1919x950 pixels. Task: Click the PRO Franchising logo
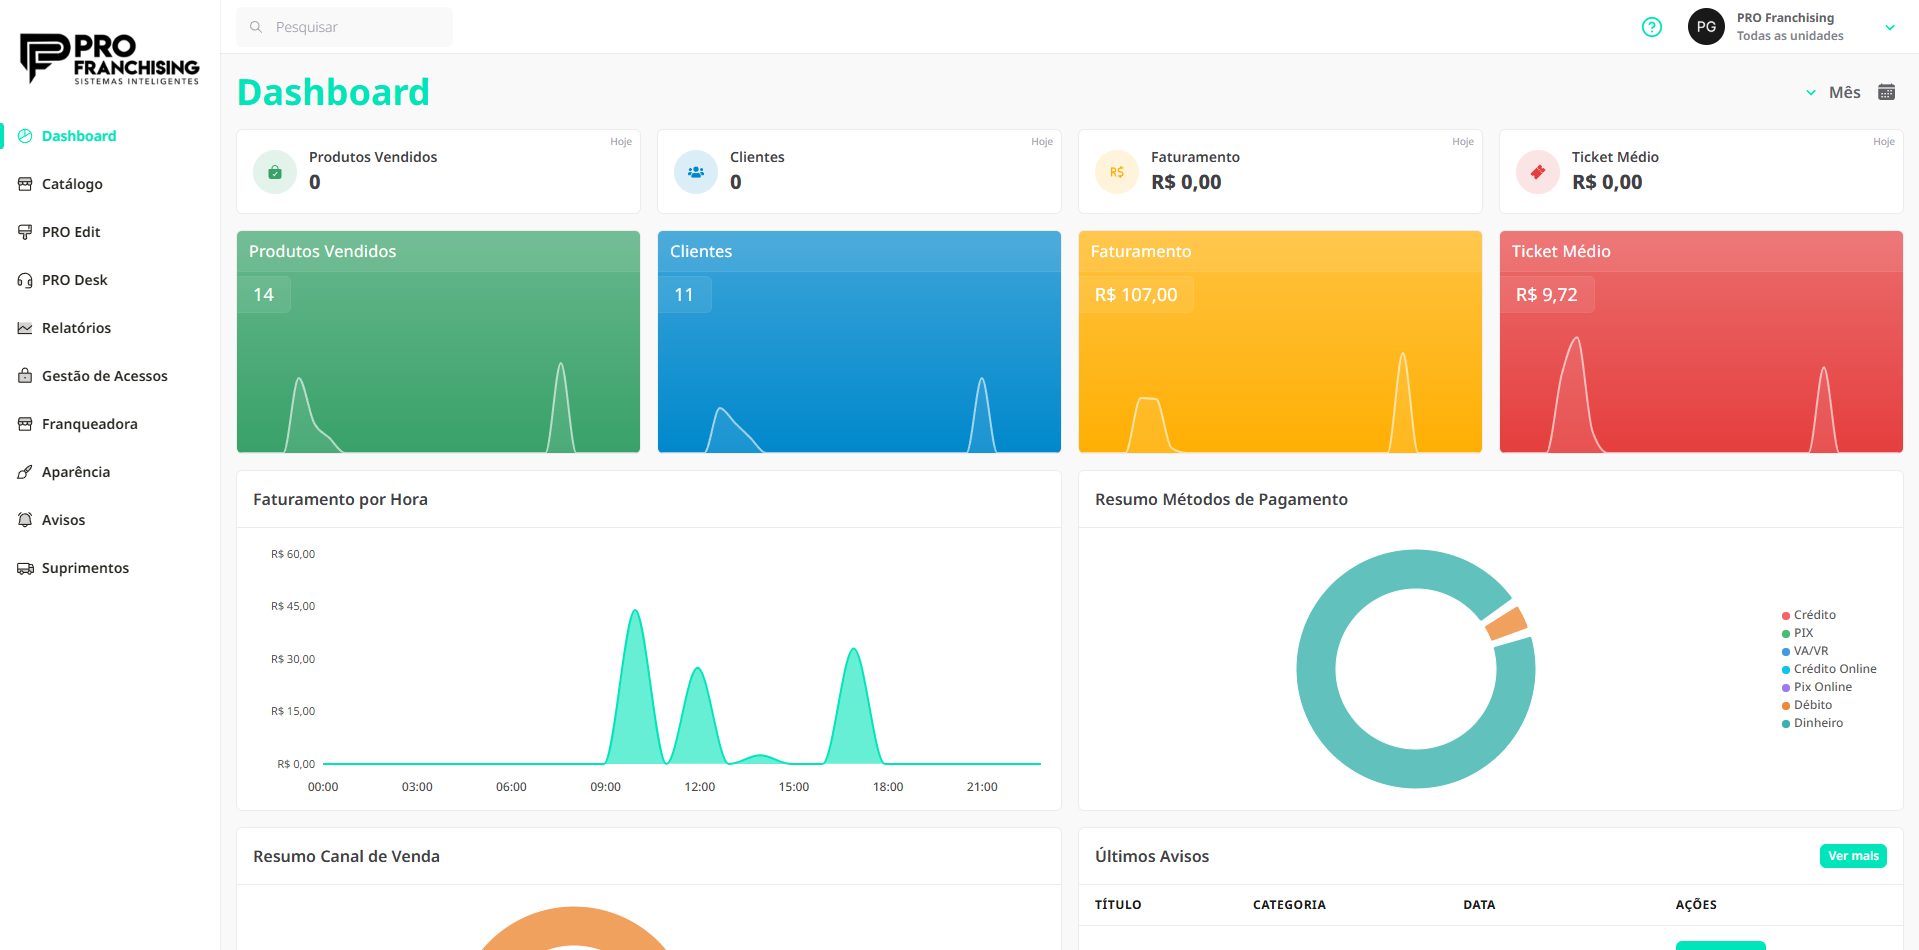(x=110, y=60)
